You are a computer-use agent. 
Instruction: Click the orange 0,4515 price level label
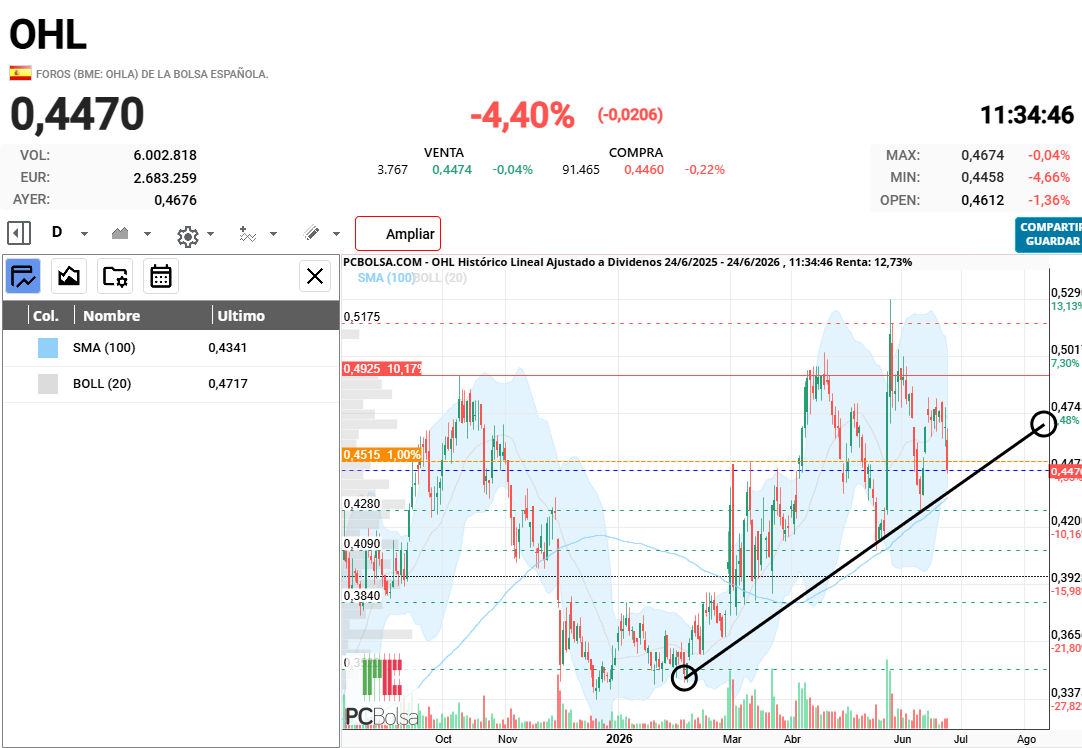tap(382, 455)
